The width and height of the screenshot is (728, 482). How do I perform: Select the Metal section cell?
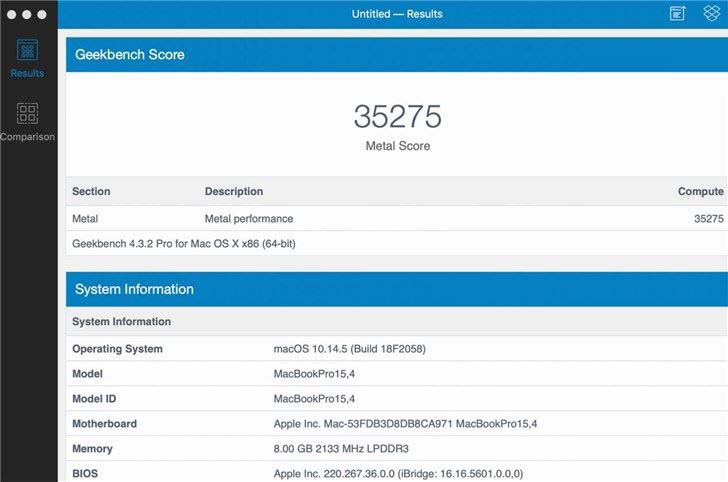coord(85,219)
